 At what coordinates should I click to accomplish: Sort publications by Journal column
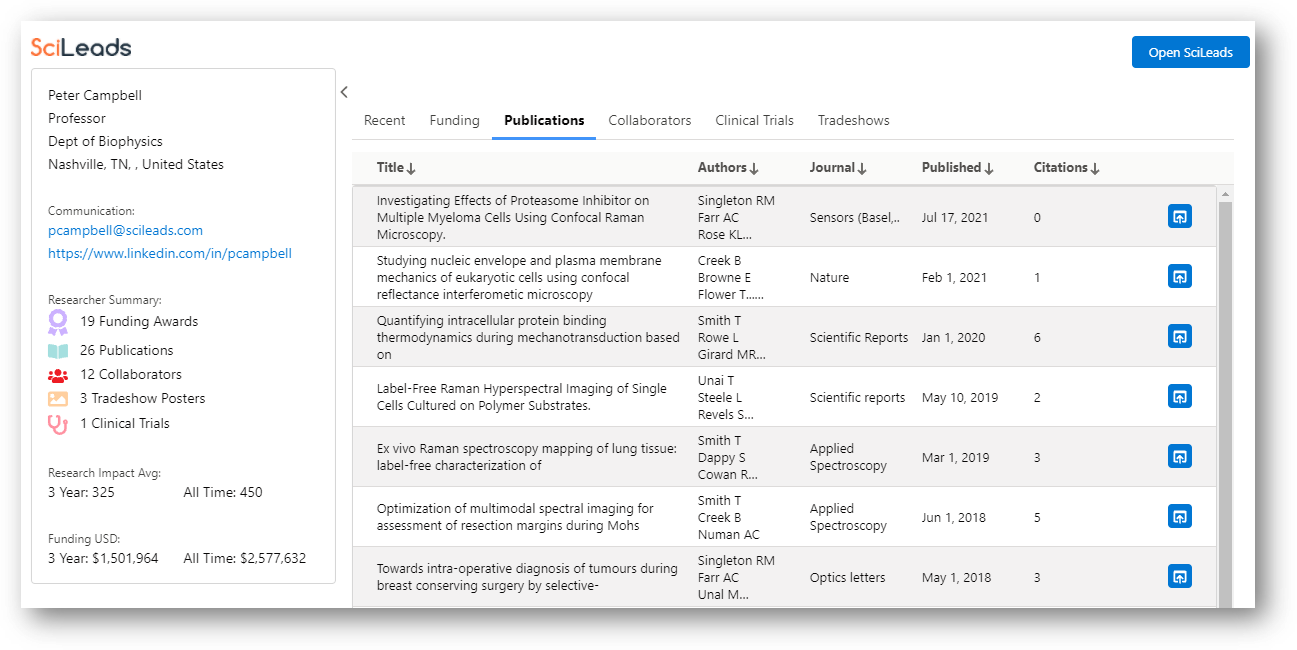coord(838,168)
